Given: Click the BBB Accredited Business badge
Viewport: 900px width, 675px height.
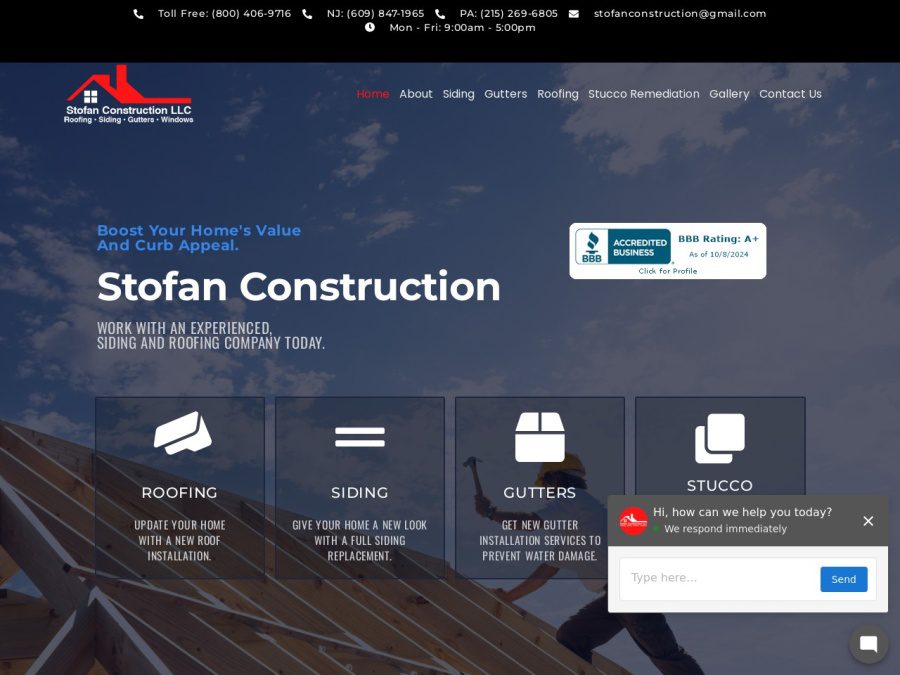Looking at the screenshot, I should pos(667,250).
